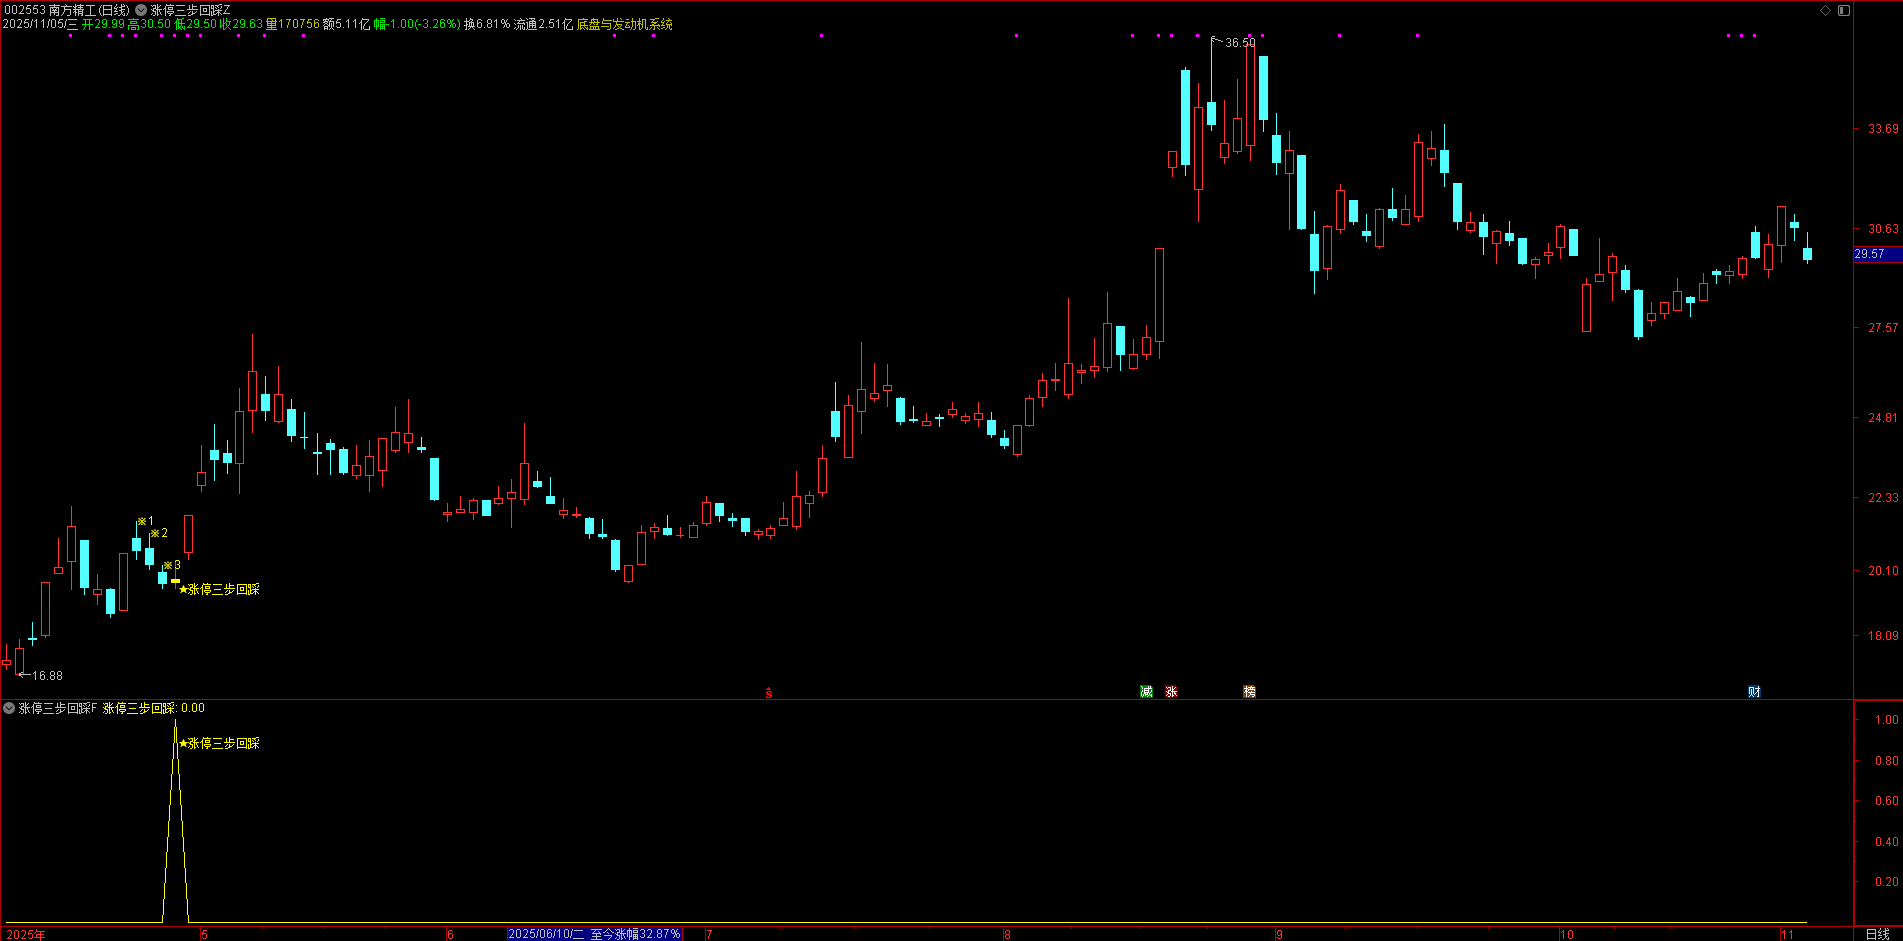The image size is (1903, 941).
Task: Open the 日线 period selector
Action: 1877,934
